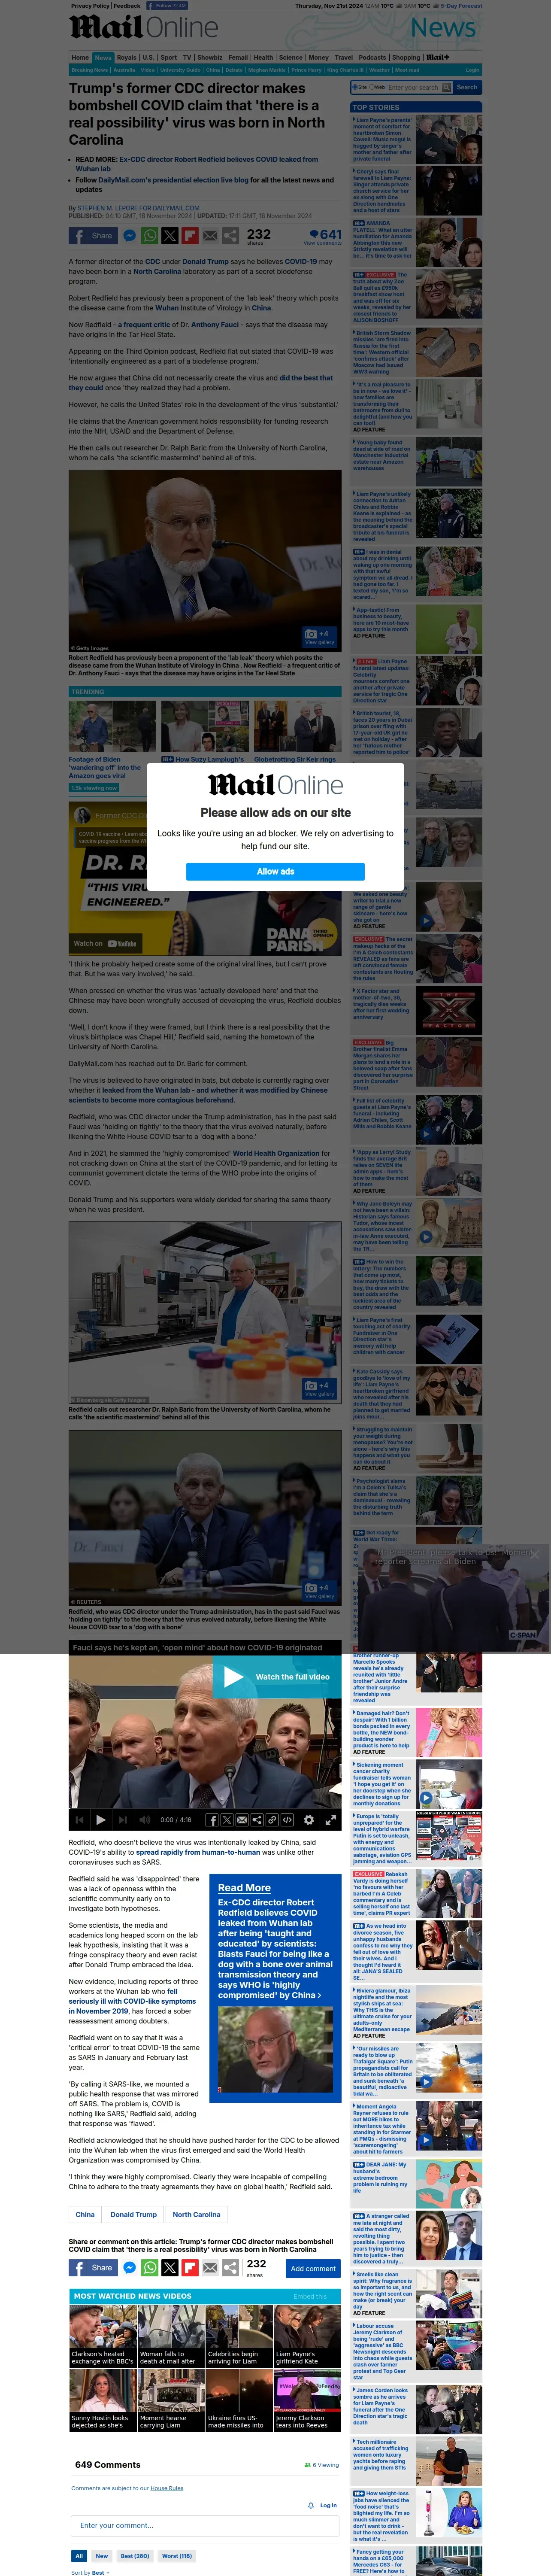
Task: Open the Home navigation tab
Action: 80,57
